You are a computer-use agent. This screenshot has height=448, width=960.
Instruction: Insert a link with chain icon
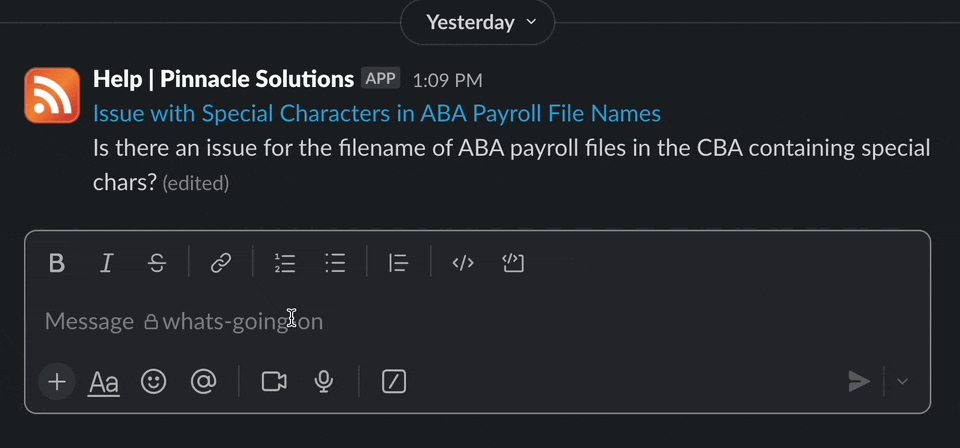(x=220, y=263)
